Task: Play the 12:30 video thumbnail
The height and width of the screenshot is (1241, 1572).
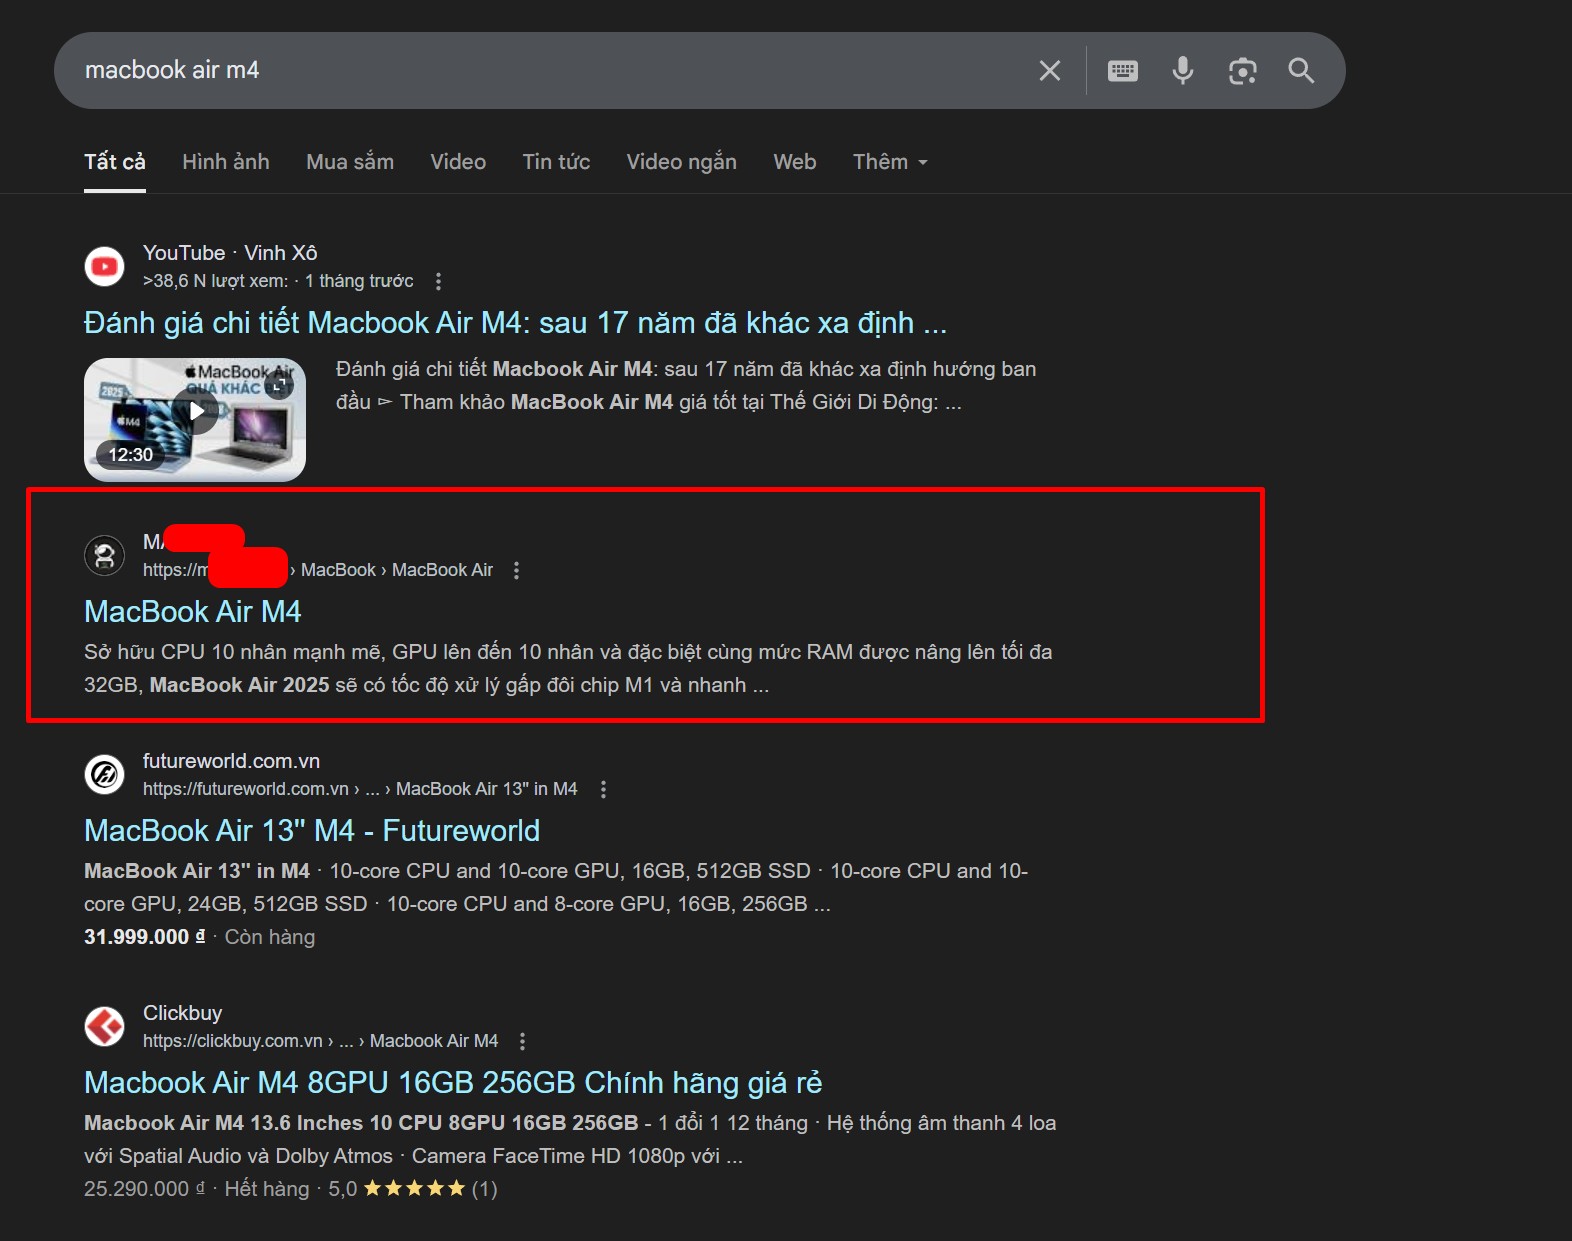Action: [195, 420]
